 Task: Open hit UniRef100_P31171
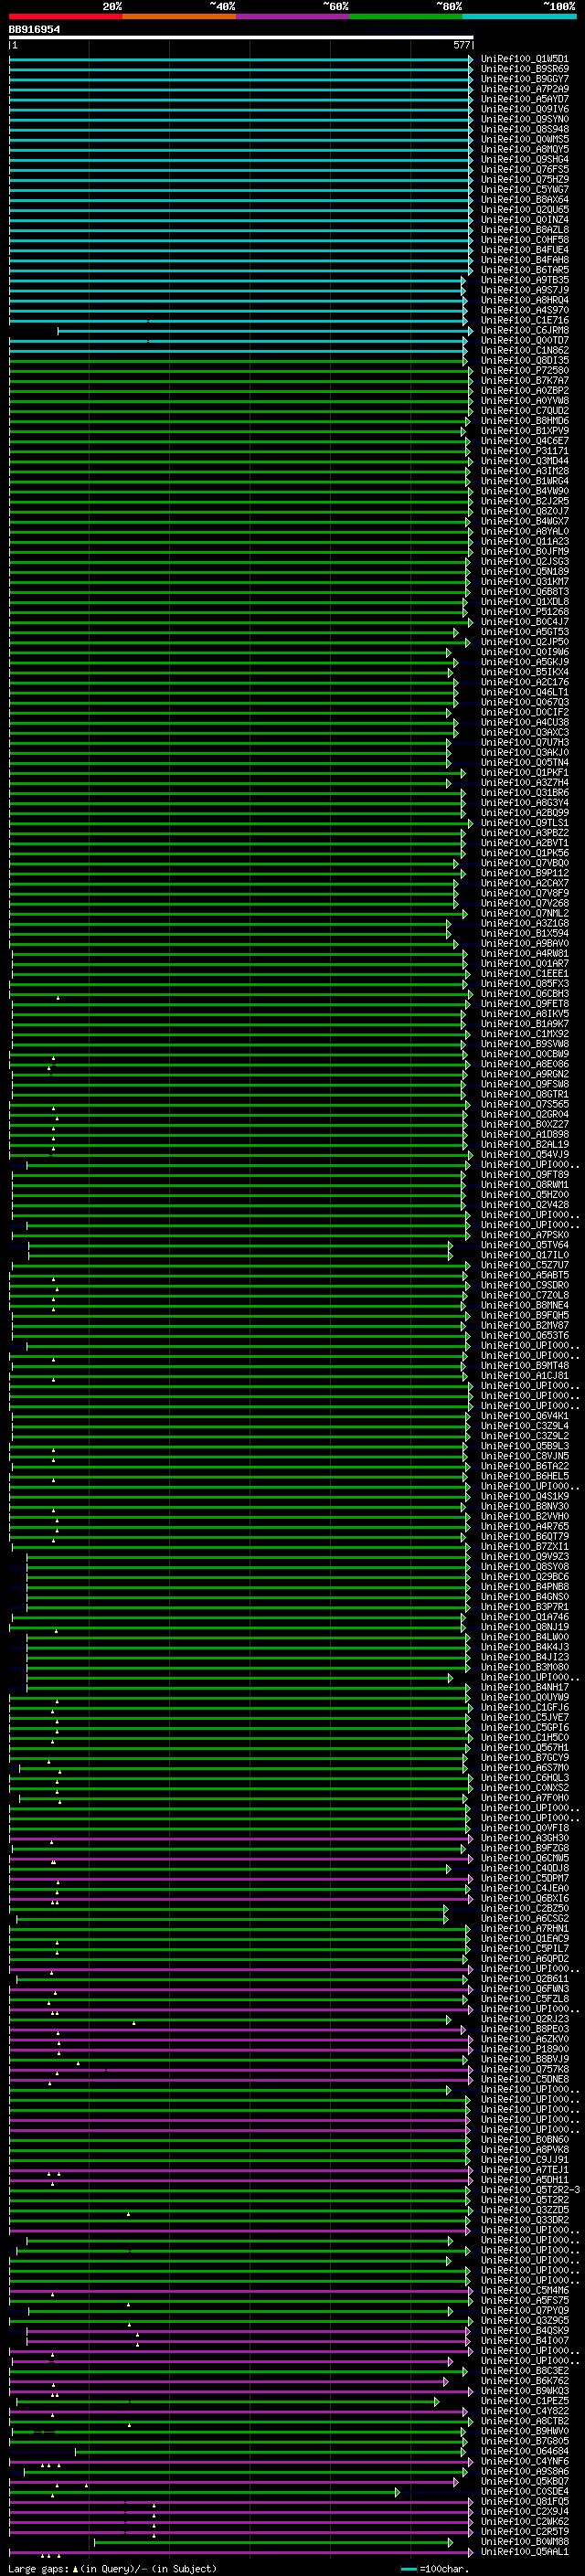525,451
